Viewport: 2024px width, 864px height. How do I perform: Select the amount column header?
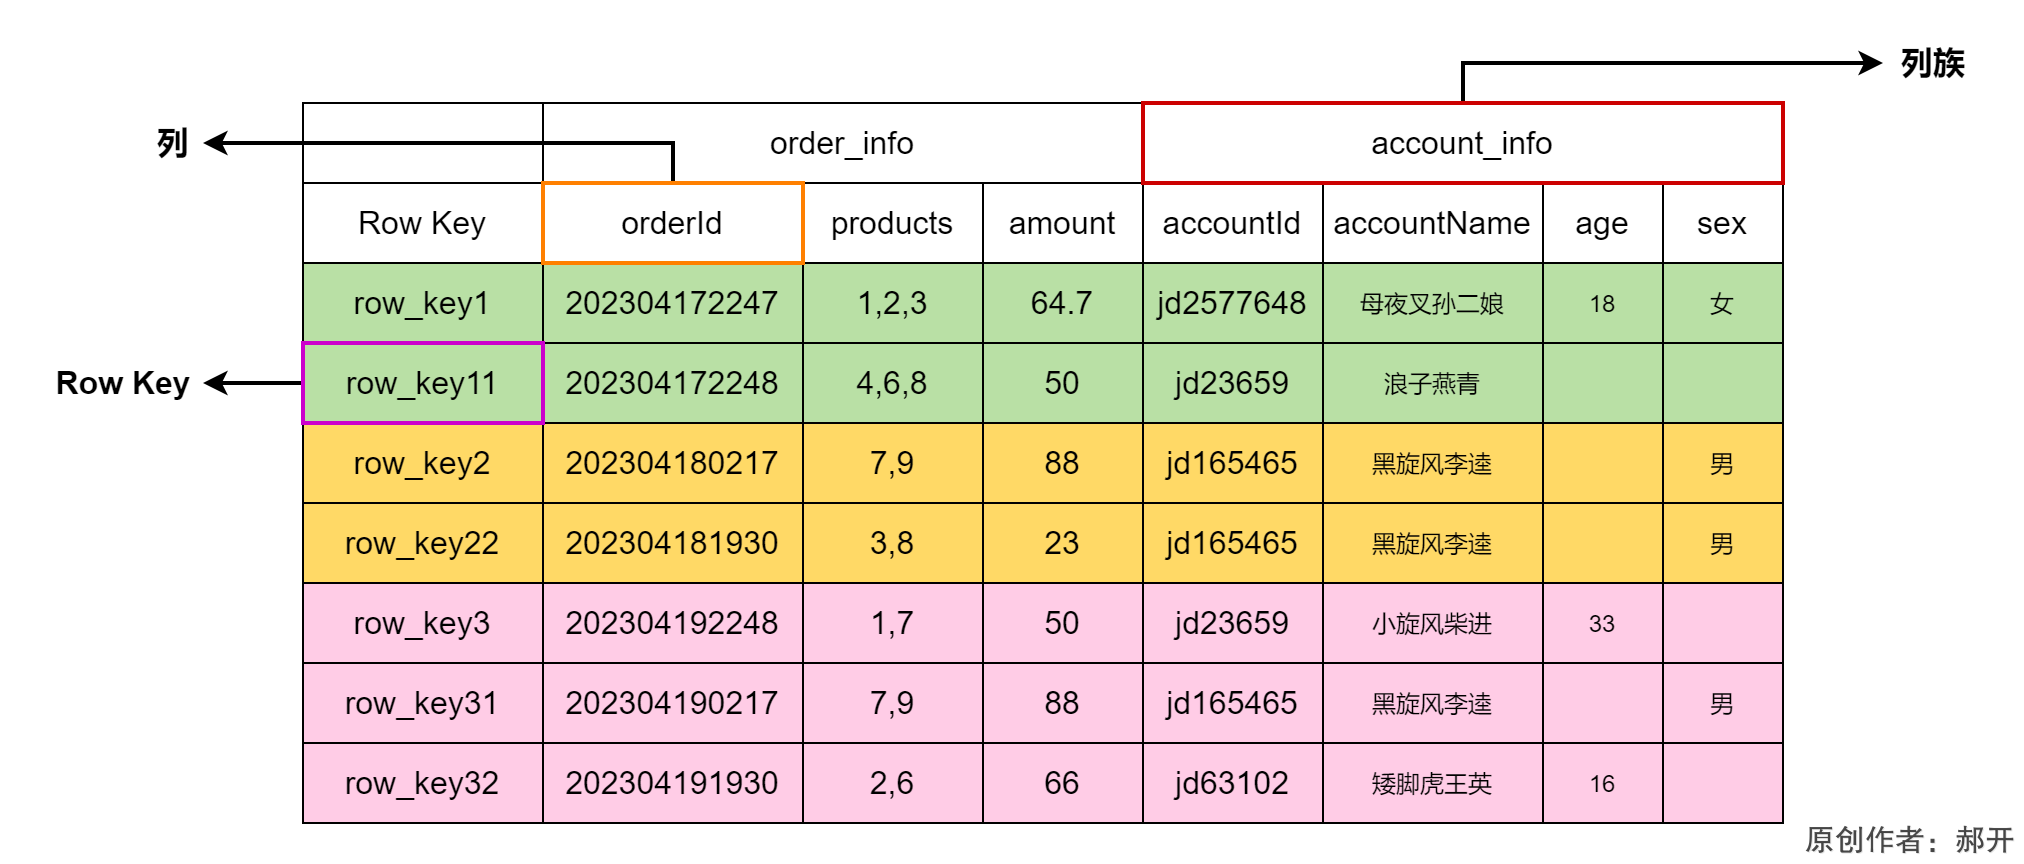pos(1062,223)
